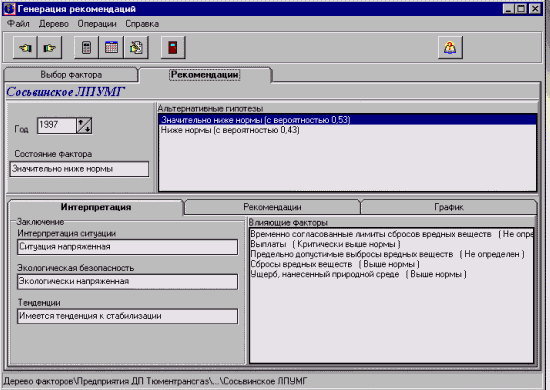Open the Справка menu
The height and width of the screenshot is (390, 550).
click(142, 24)
